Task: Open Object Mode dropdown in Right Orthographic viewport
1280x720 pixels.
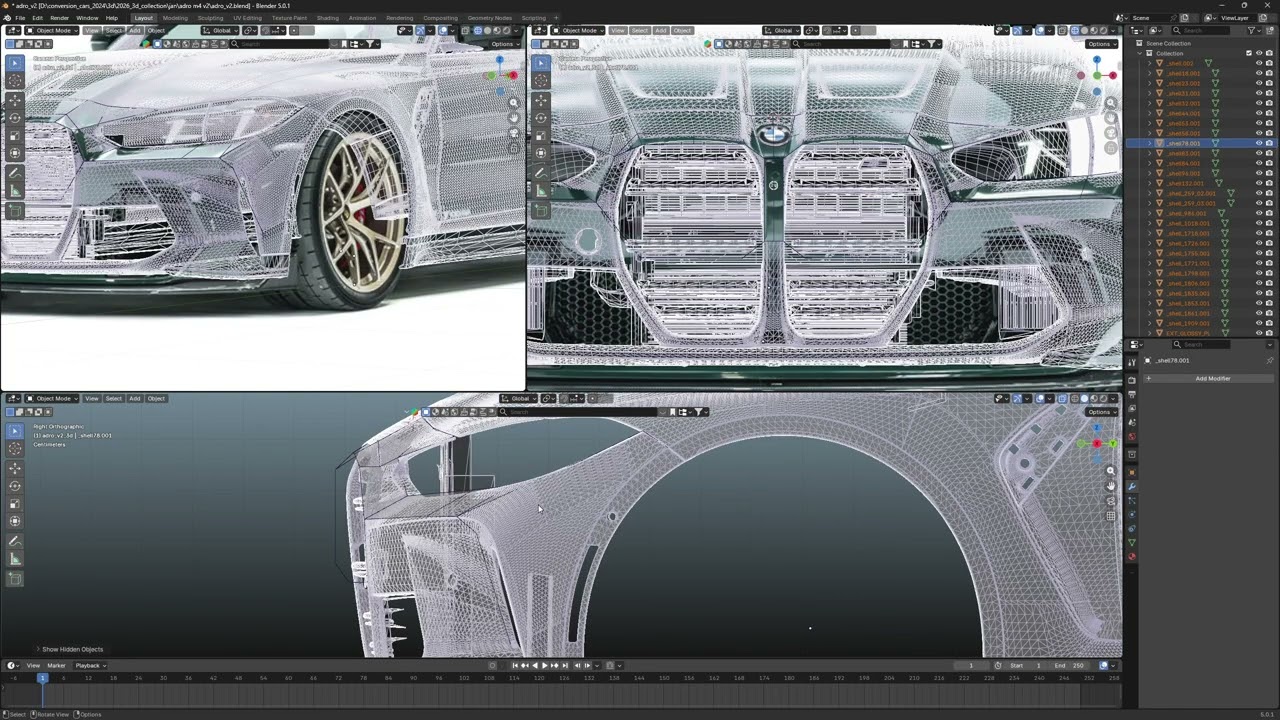Action: pos(52,399)
